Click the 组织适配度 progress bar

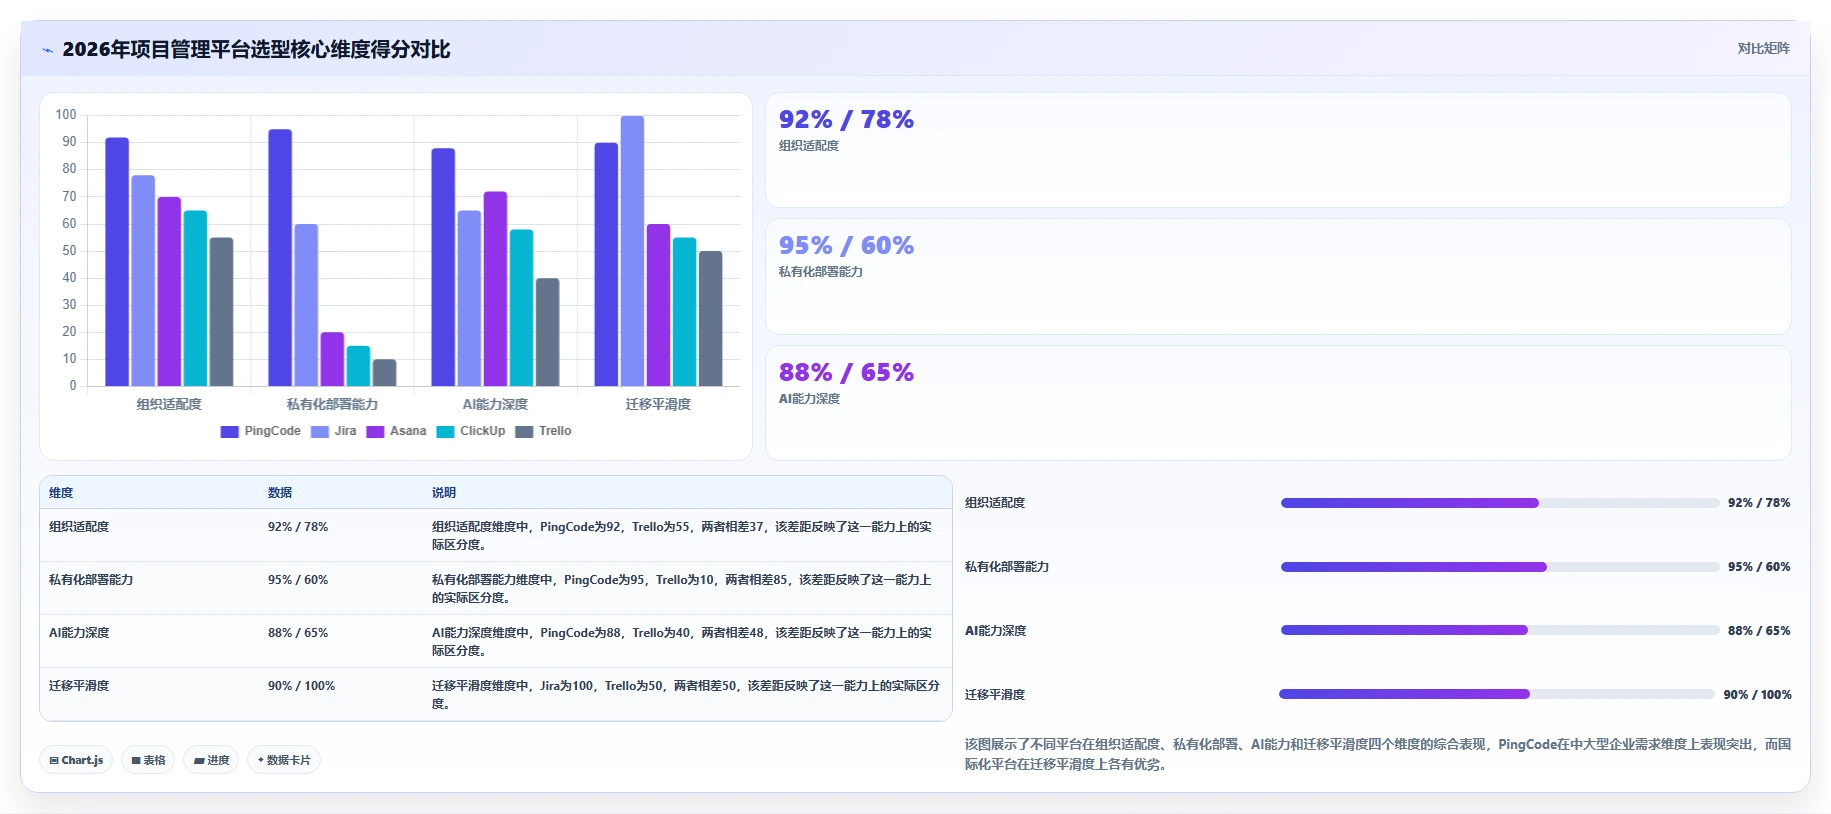[x=1499, y=503]
